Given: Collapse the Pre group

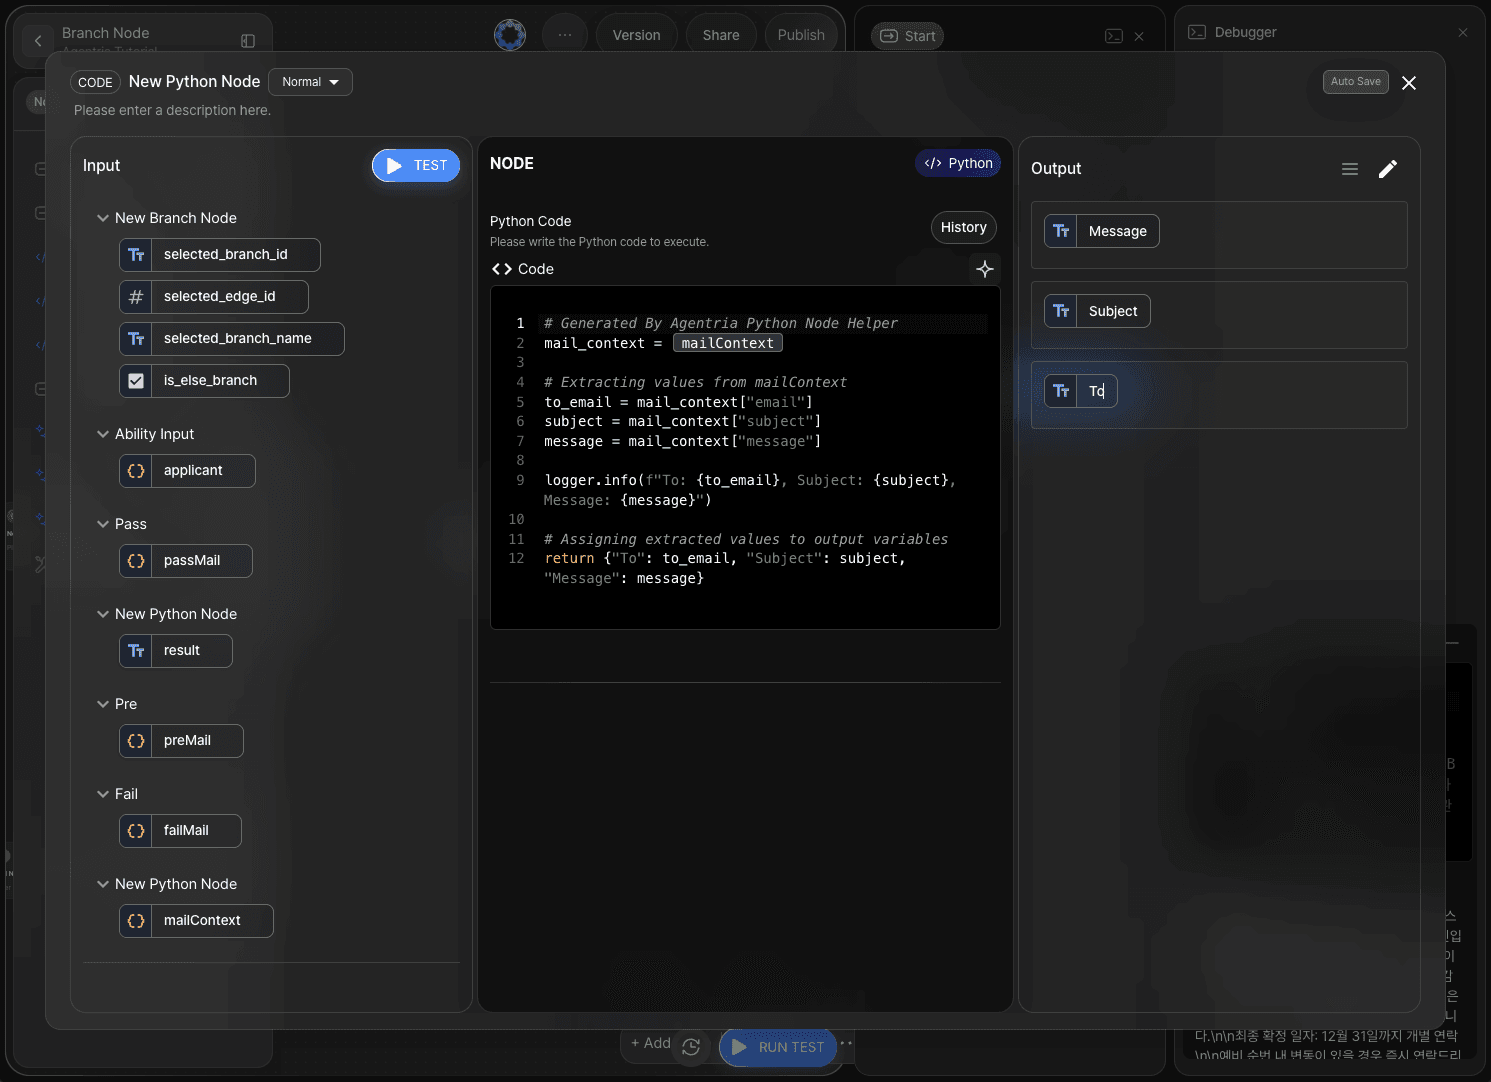Looking at the screenshot, I should click(x=102, y=704).
